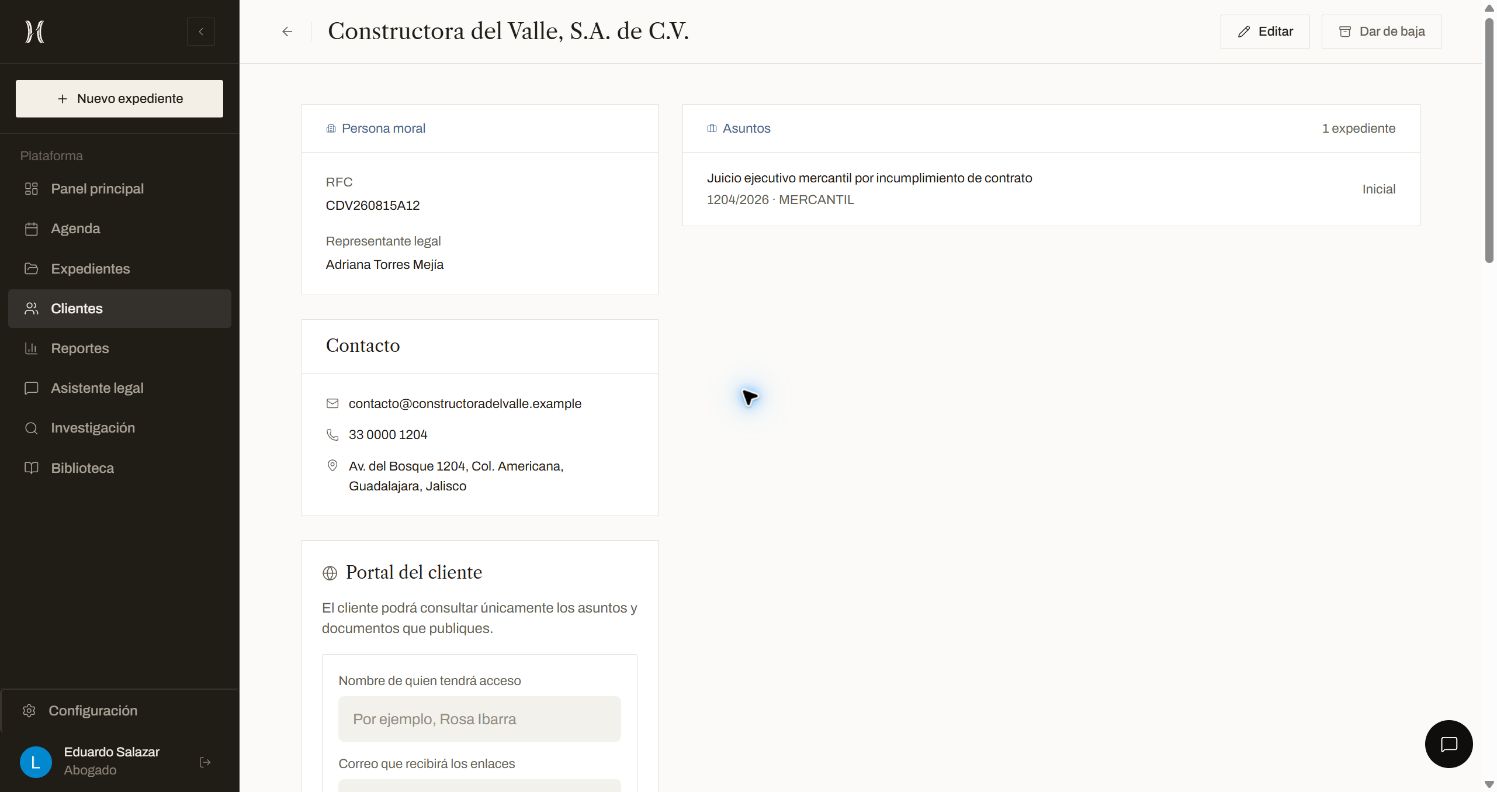This screenshot has height=792, width=1497.
Task: Click the email contacto@constructoradelvalle.example
Action: tap(465, 404)
